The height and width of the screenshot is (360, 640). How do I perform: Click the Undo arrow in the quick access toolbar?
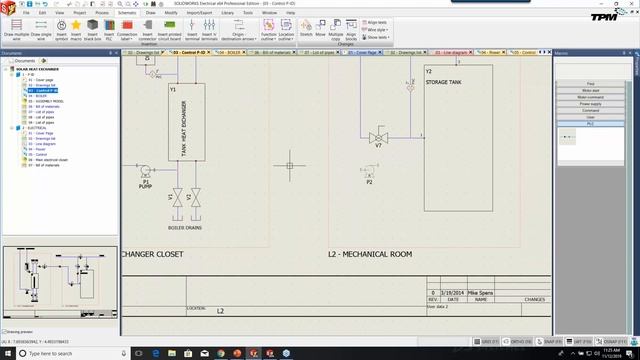(45, 4)
